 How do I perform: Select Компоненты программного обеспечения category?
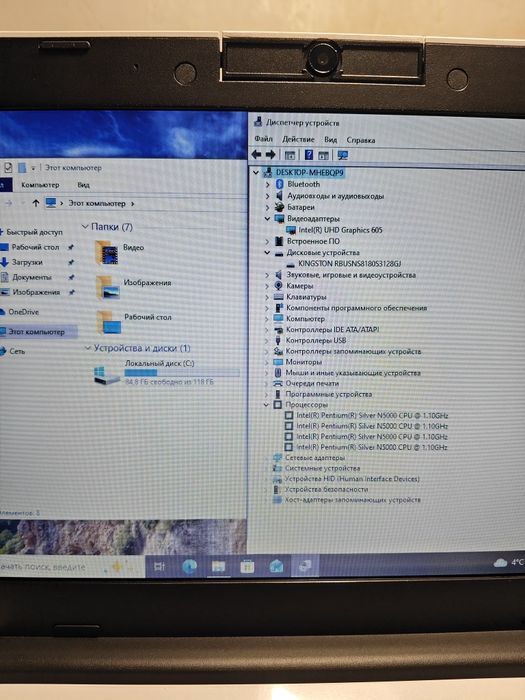(356, 308)
